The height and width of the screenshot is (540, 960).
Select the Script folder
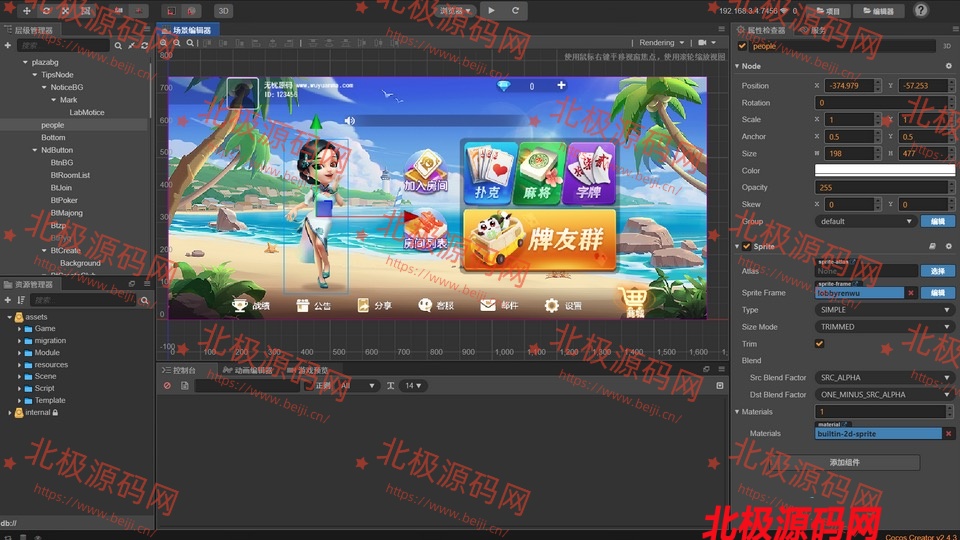click(44, 388)
